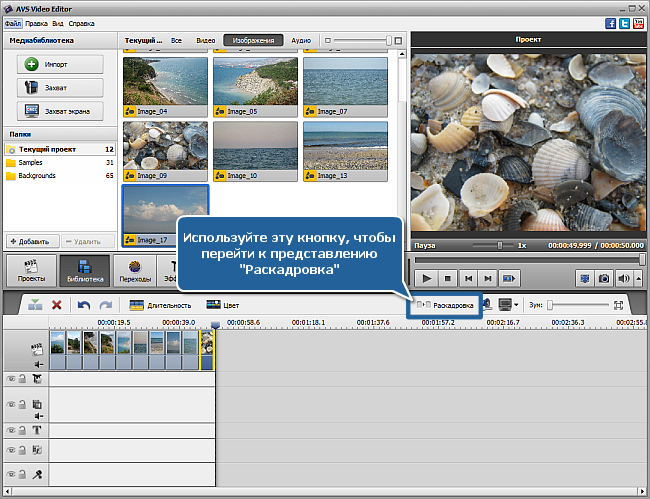
Task: Open the YouTube link icon
Action: 637,22
